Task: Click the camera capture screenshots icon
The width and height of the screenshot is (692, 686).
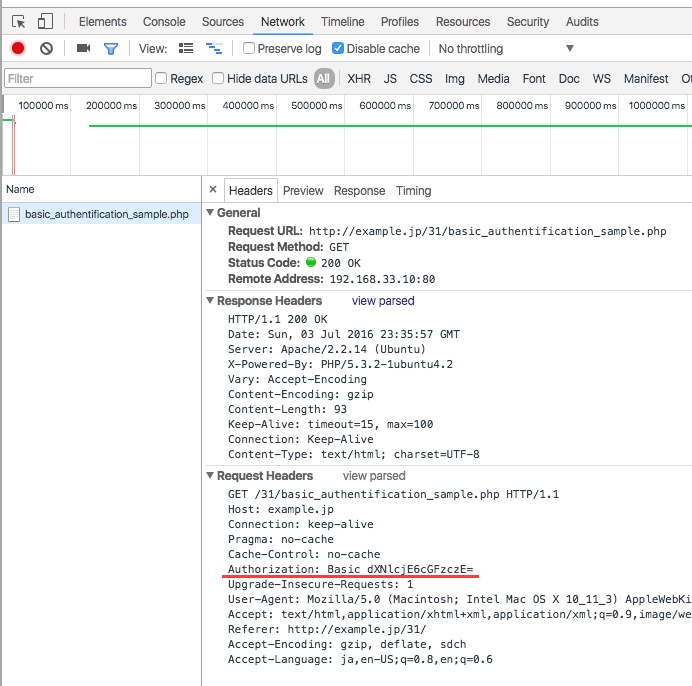Action: 83,48
